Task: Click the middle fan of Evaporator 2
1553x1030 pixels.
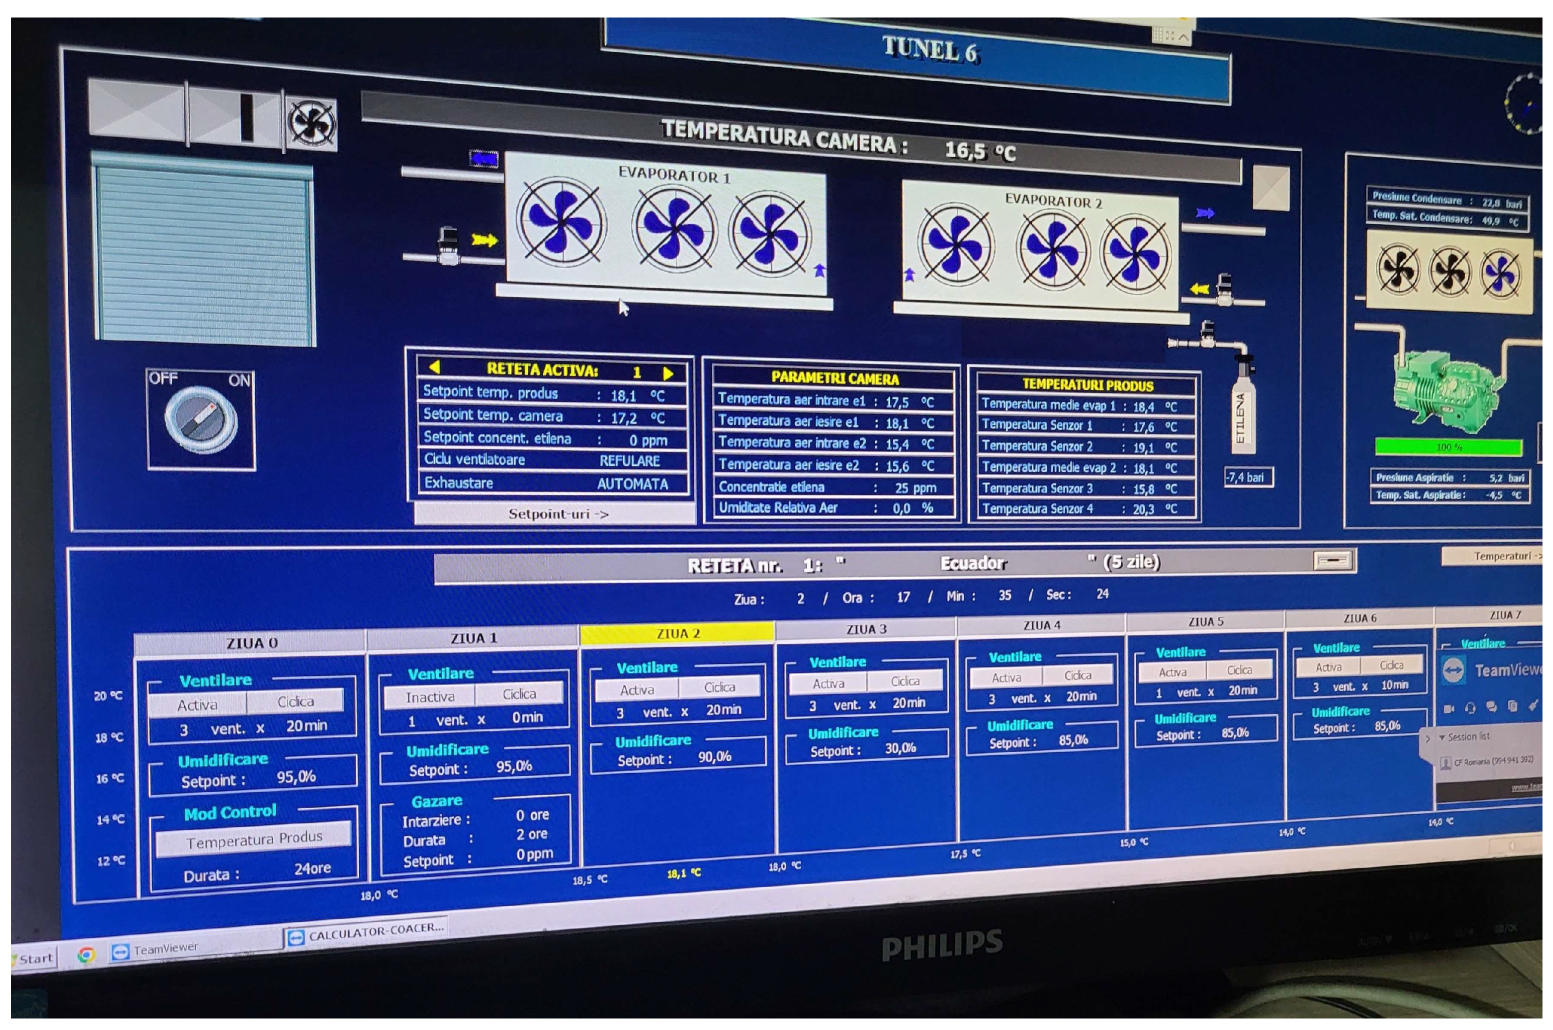Action: click(1050, 248)
